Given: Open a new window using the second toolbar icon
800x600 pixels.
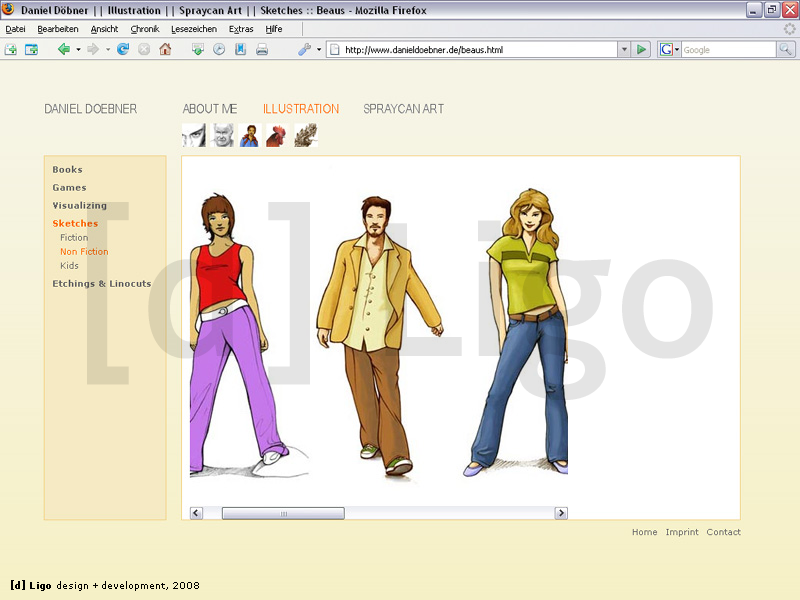Looking at the screenshot, I should pyautogui.click(x=31, y=49).
